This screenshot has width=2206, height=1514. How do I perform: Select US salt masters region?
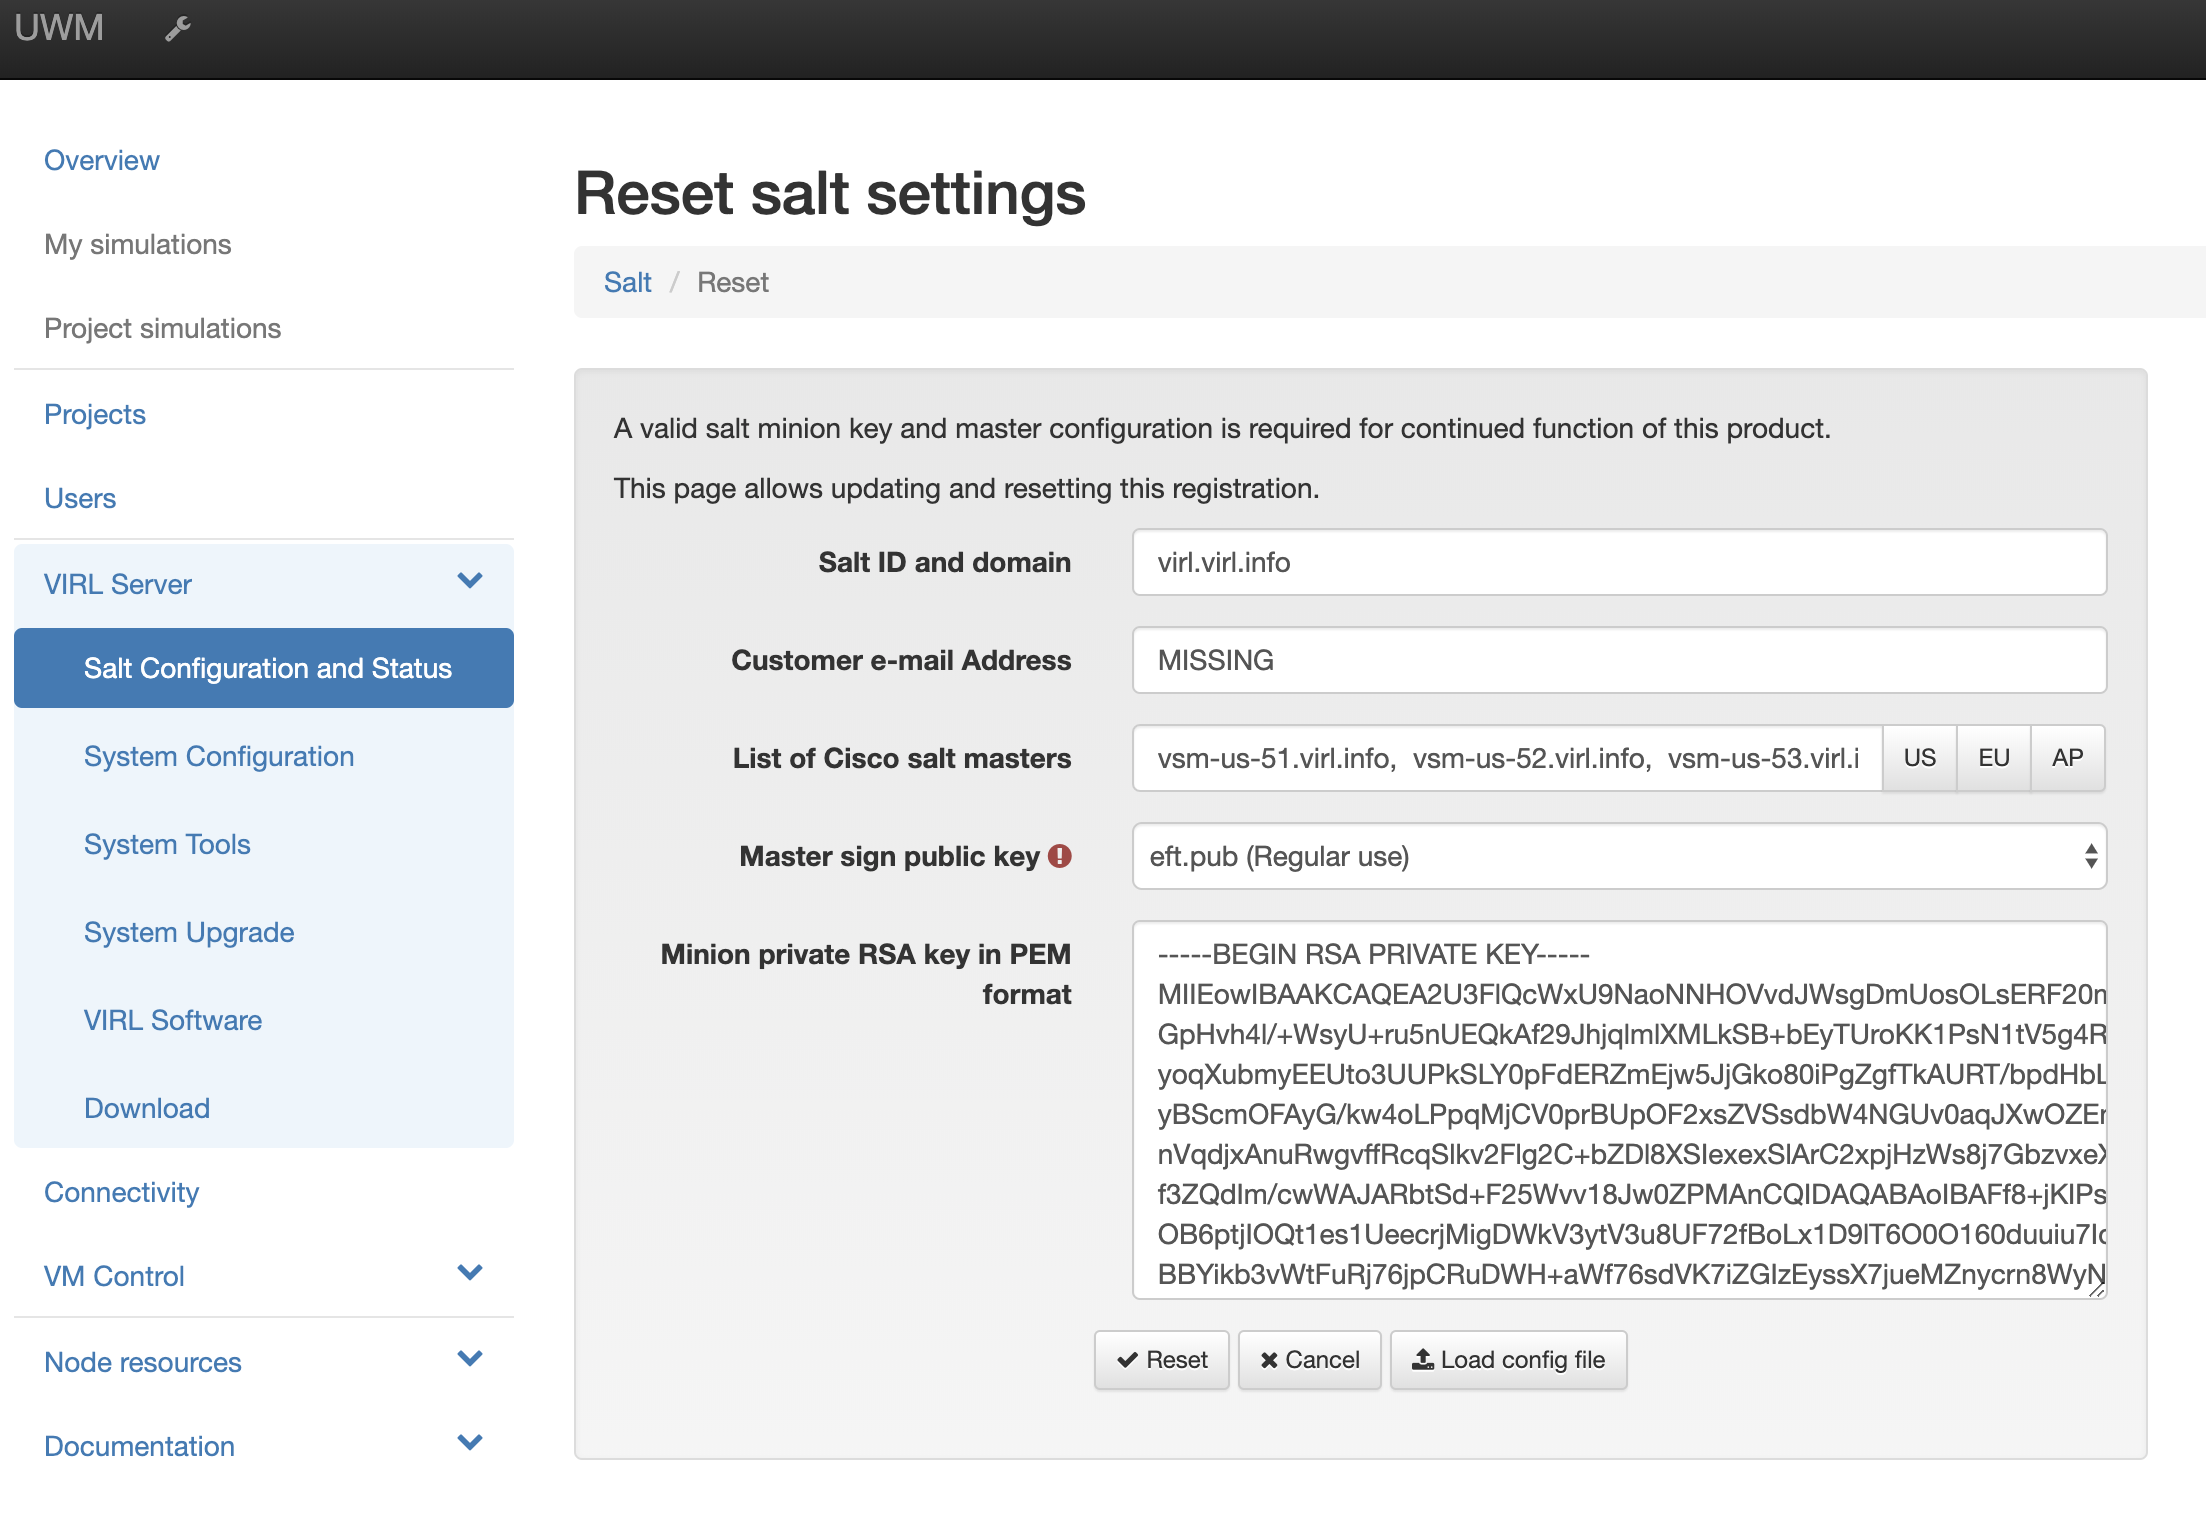pyautogui.click(x=1919, y=758)
